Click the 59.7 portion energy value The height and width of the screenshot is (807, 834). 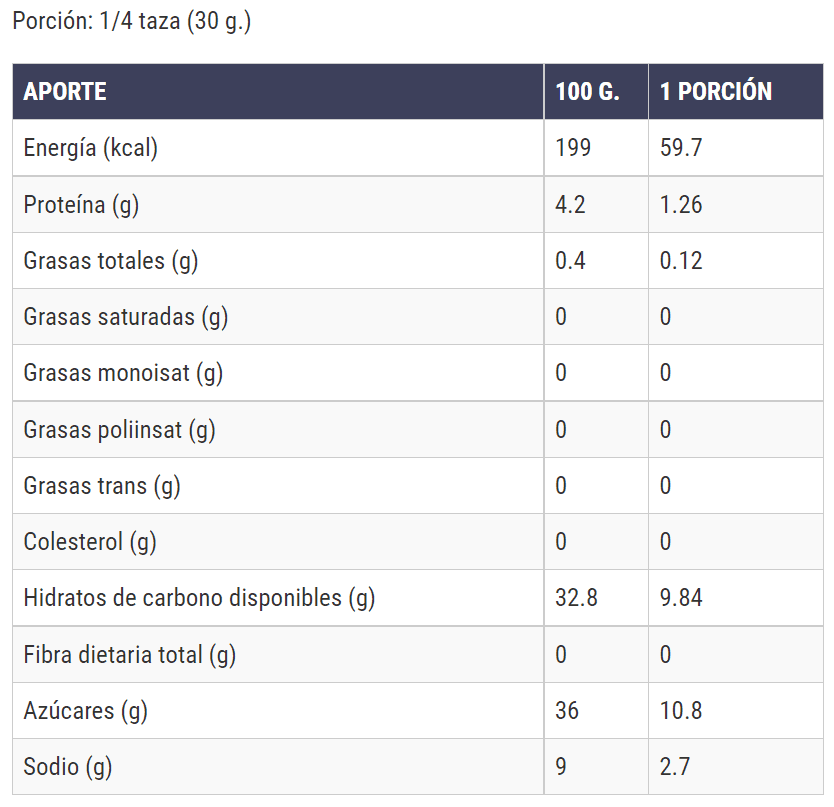pos(681,149)
